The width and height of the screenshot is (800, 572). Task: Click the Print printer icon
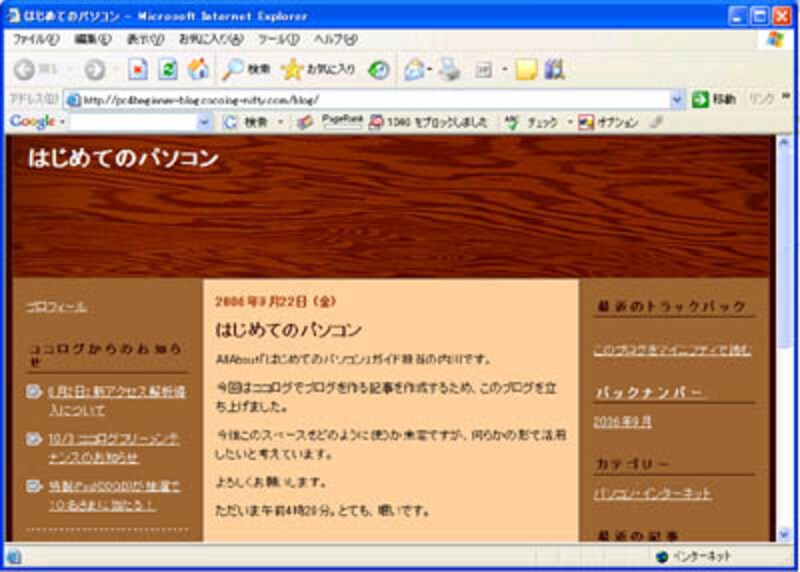pos(450,69)
